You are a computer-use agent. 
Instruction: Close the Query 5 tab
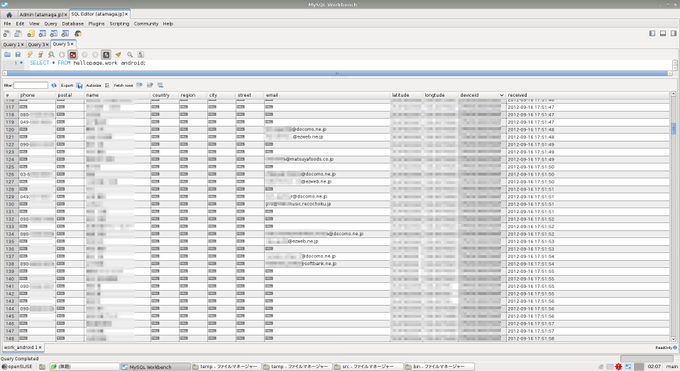[72, 44]
